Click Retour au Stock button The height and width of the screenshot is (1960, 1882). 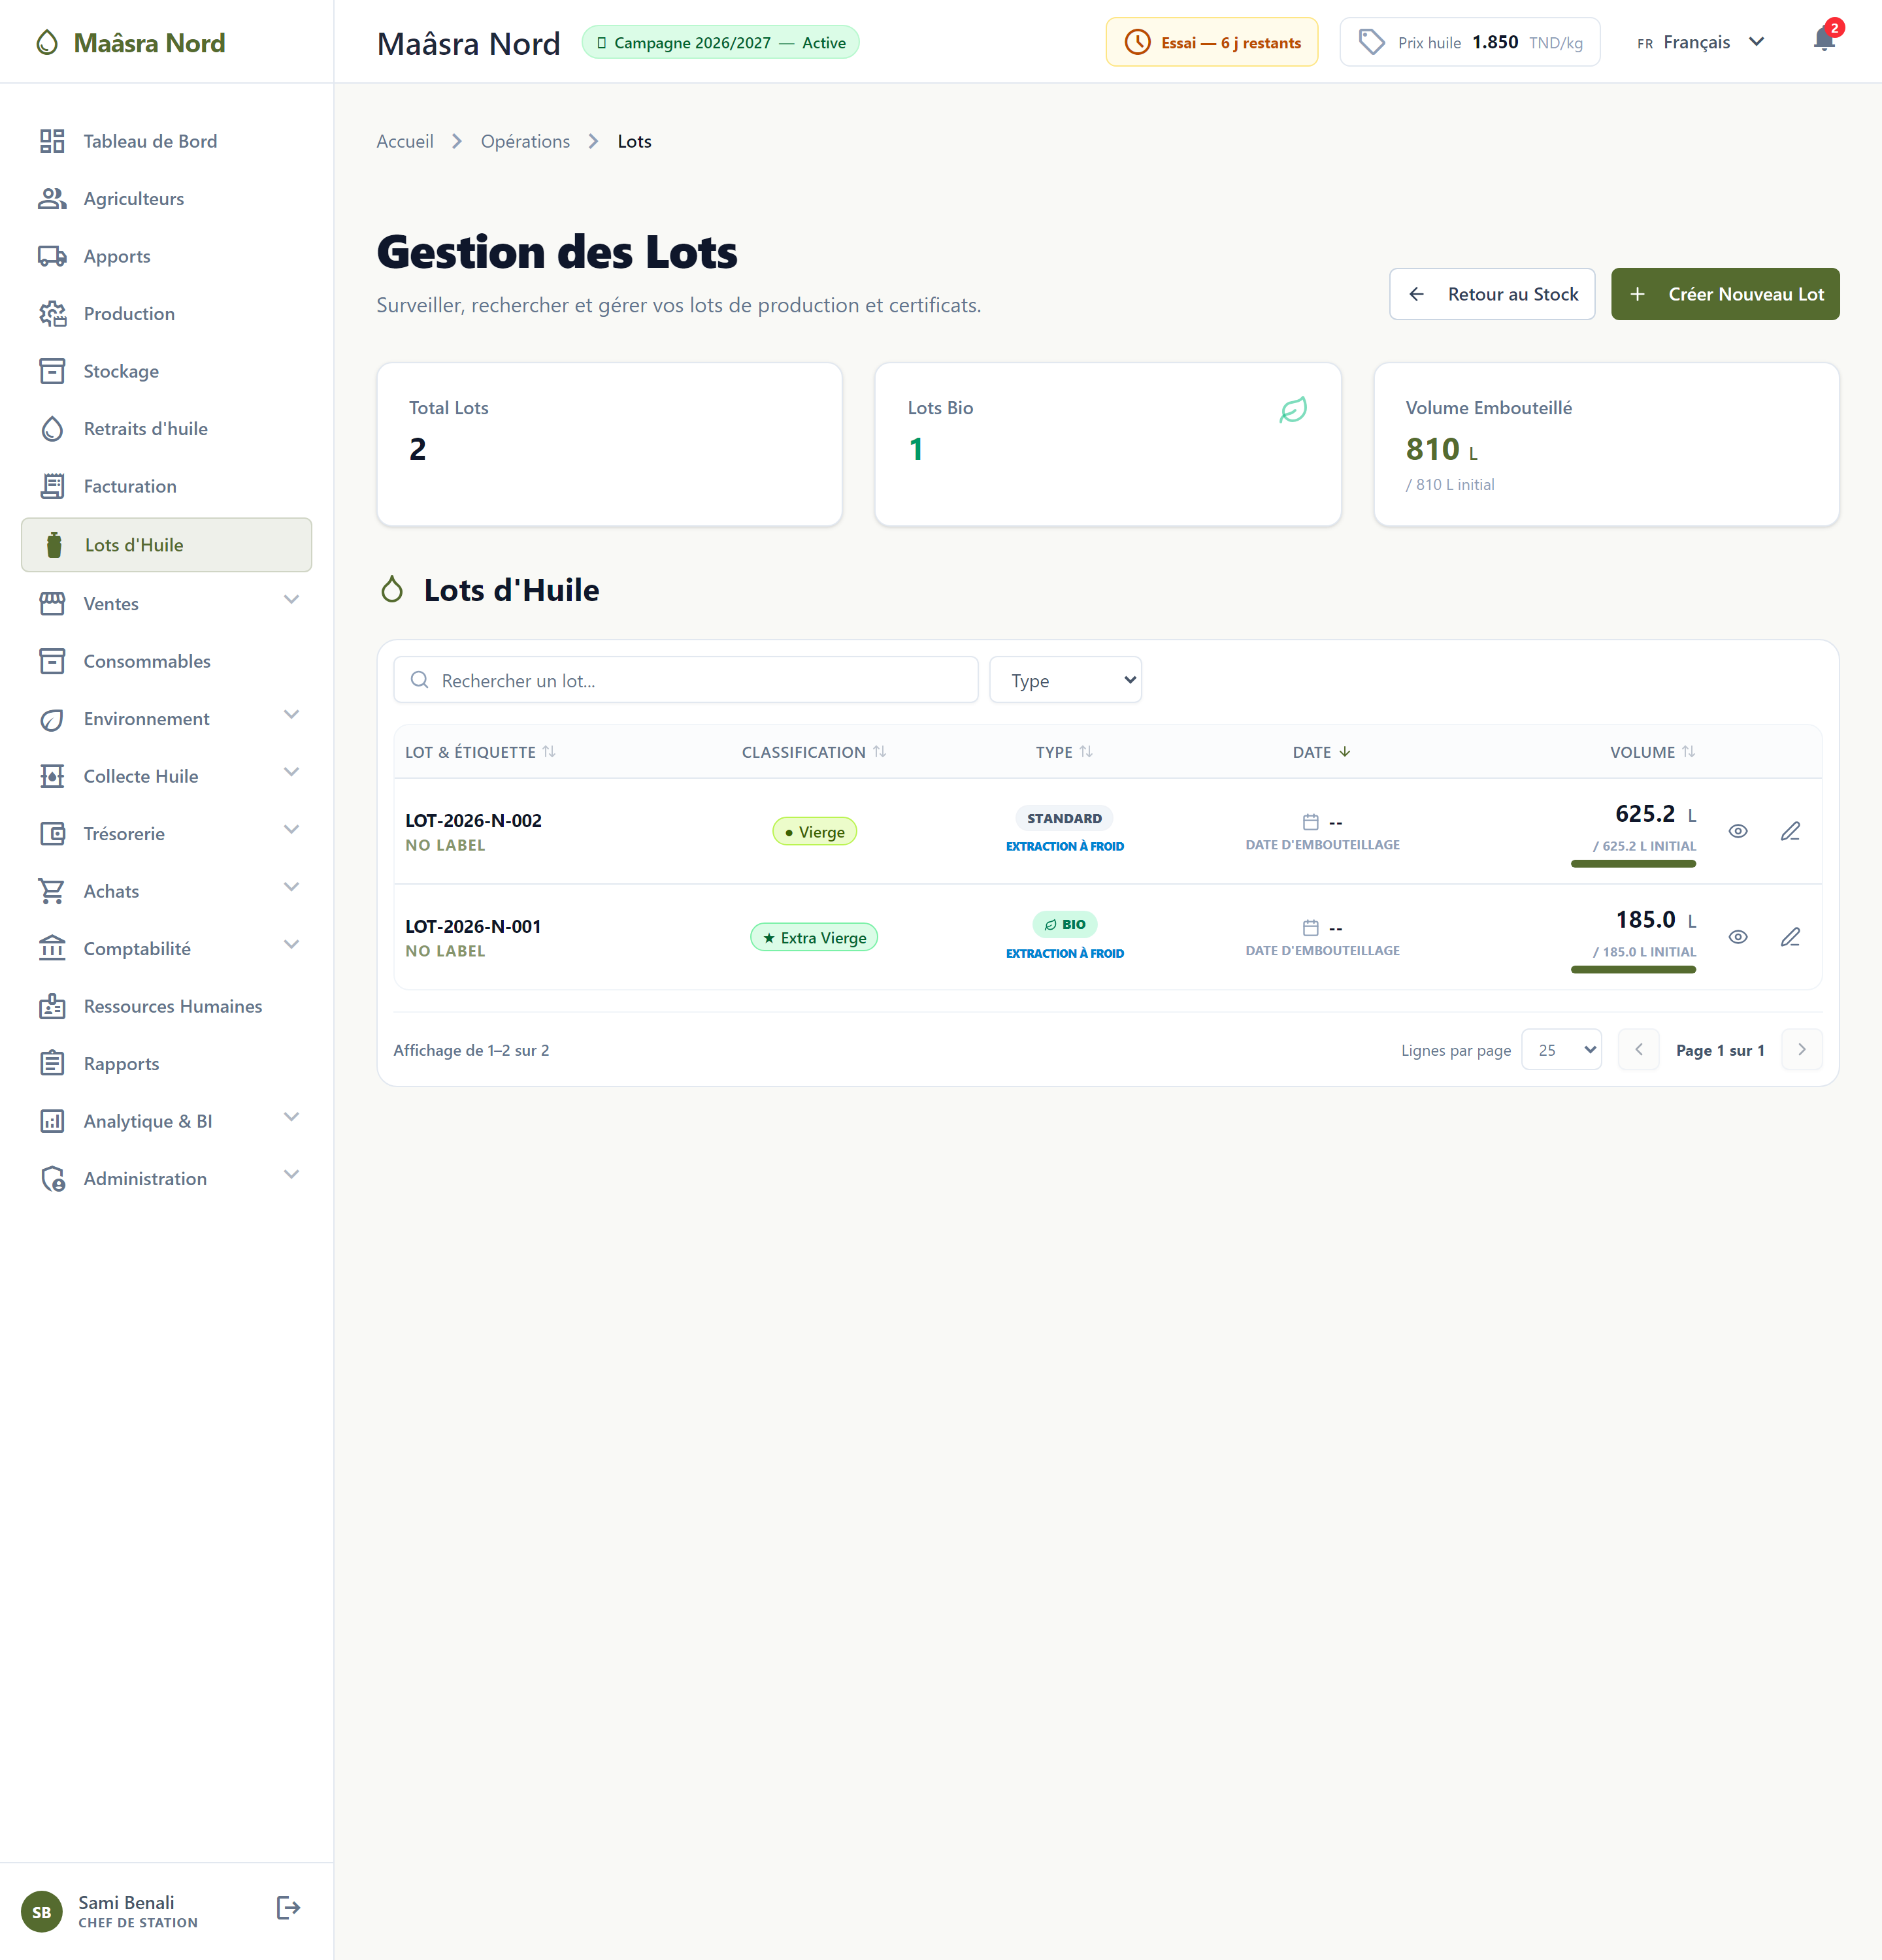pos(1492,294)
